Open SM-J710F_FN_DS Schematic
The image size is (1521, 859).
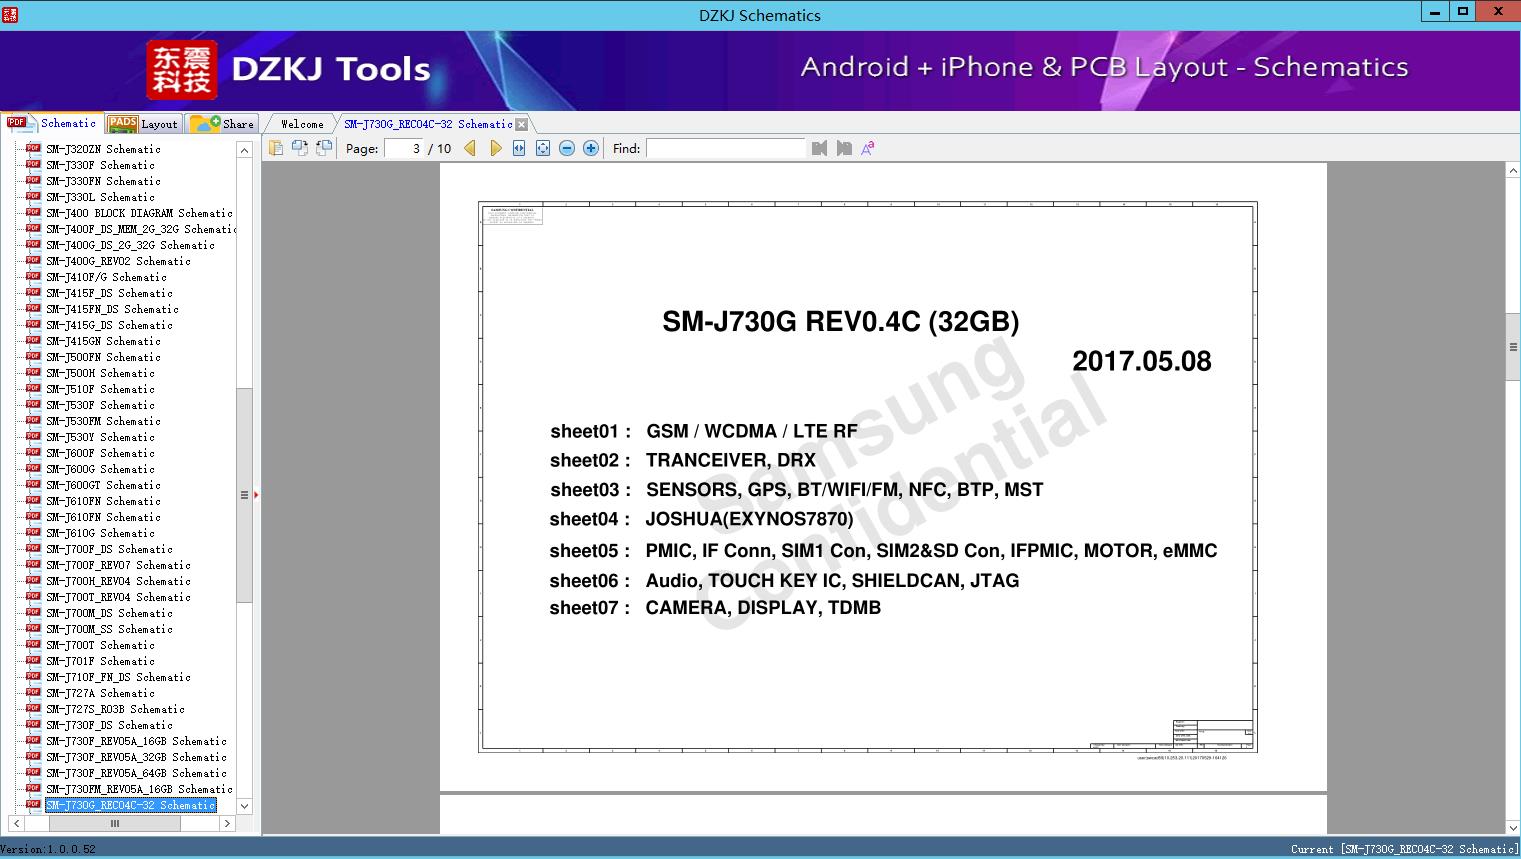118,677
